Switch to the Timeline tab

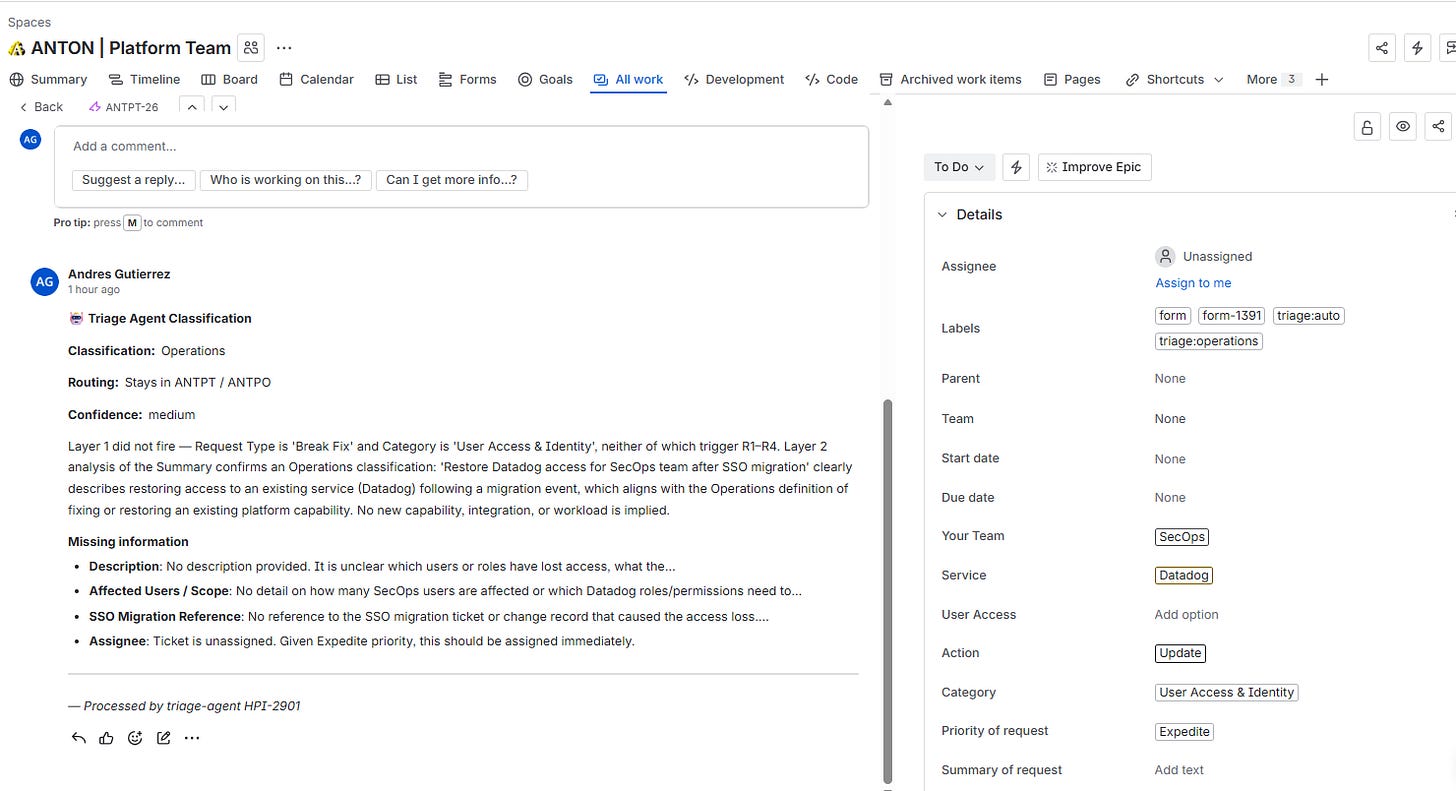tap(145, 79)
